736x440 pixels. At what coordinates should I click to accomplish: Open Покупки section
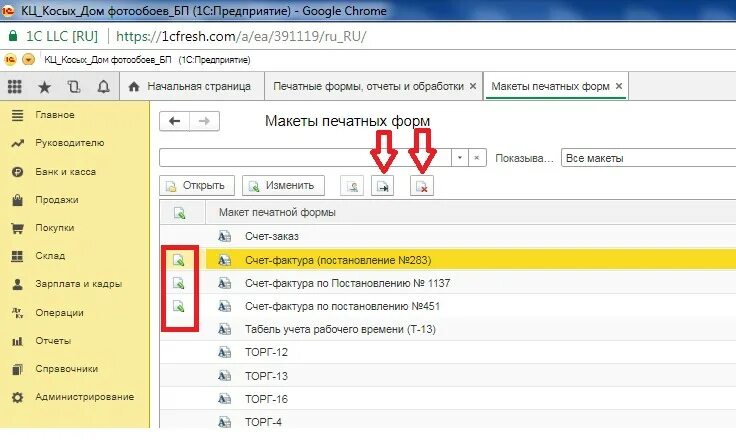[x=54, y=228]
